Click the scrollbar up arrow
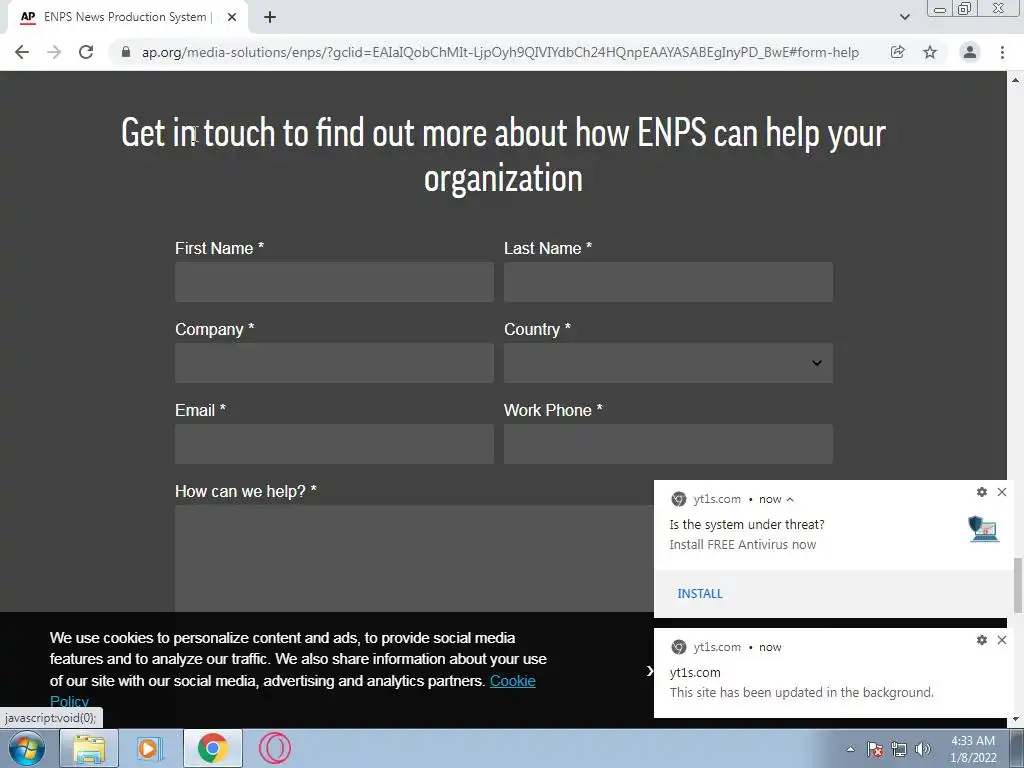Image resolution: width=1024 pixels, height=768 pixels. [1016, 80]
